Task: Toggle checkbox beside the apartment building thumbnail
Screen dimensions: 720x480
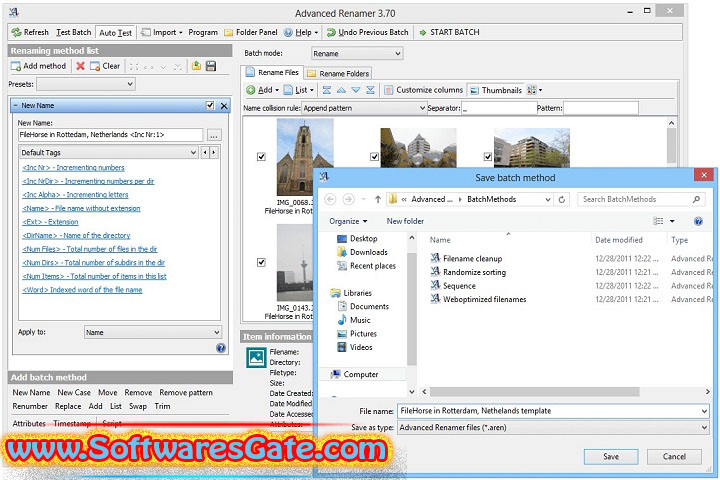Action: point(488,157)
